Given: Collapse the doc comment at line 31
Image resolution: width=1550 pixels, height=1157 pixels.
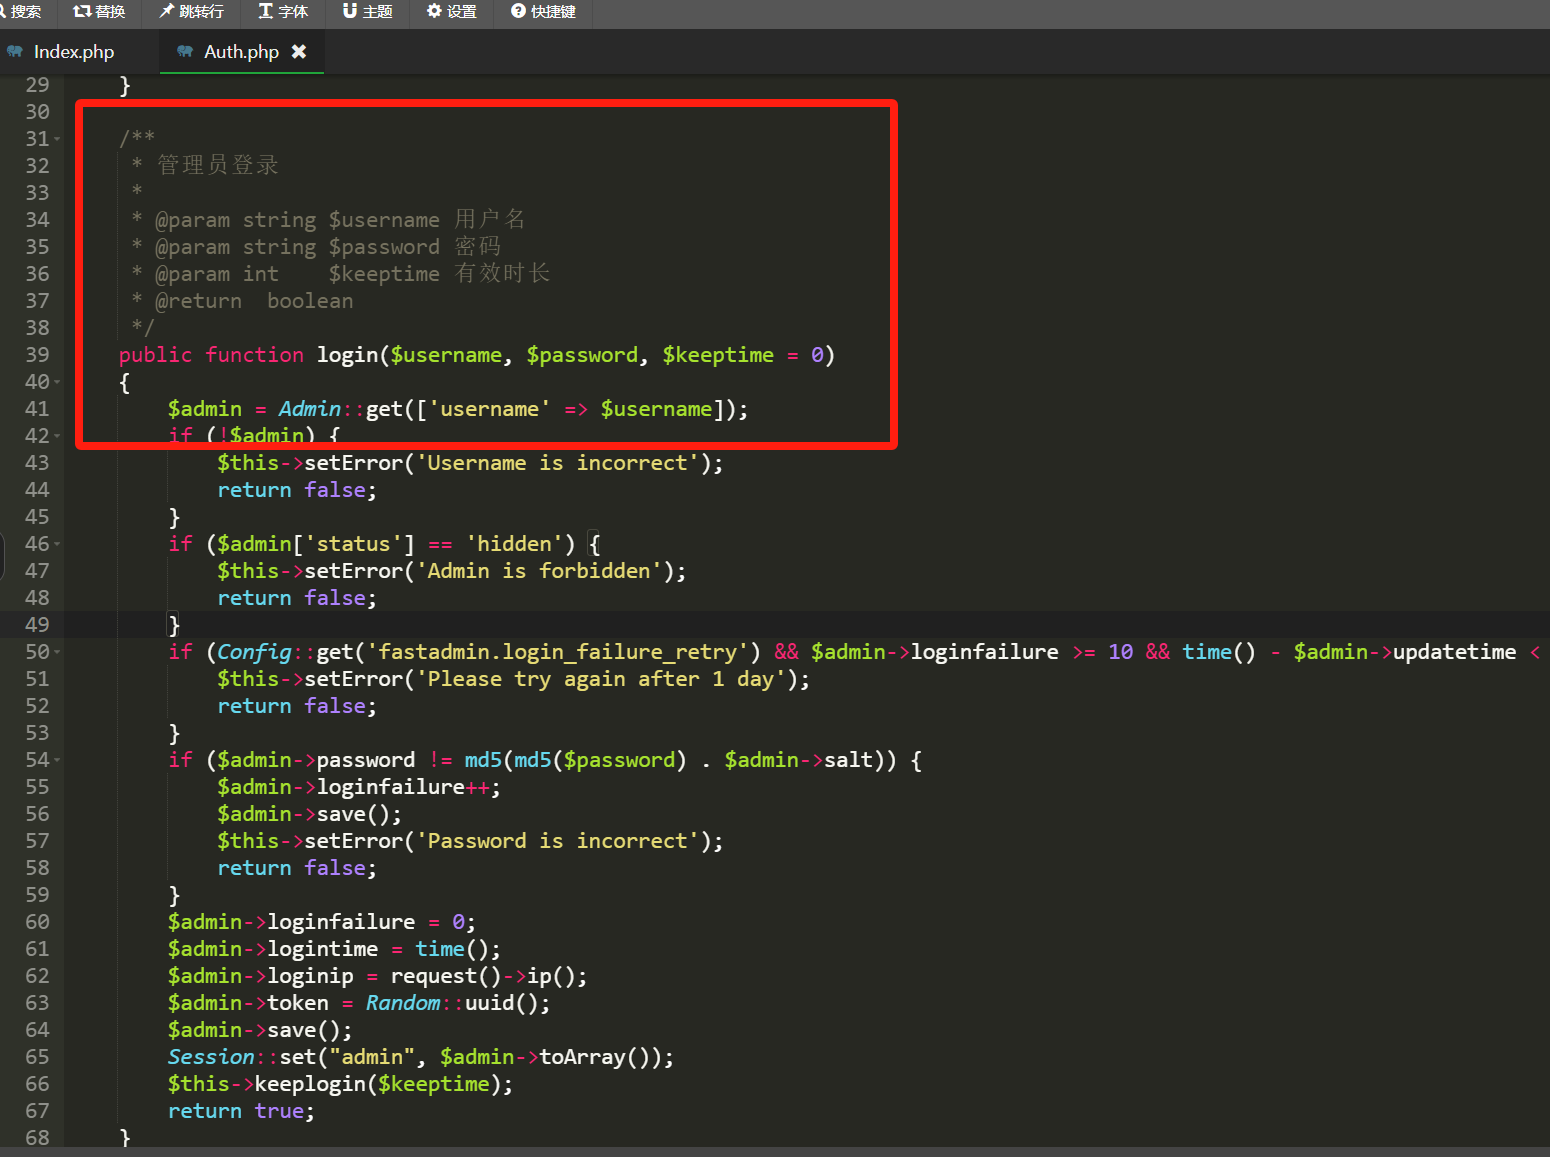Looking at the screenshot, I should tap(57, 139).
